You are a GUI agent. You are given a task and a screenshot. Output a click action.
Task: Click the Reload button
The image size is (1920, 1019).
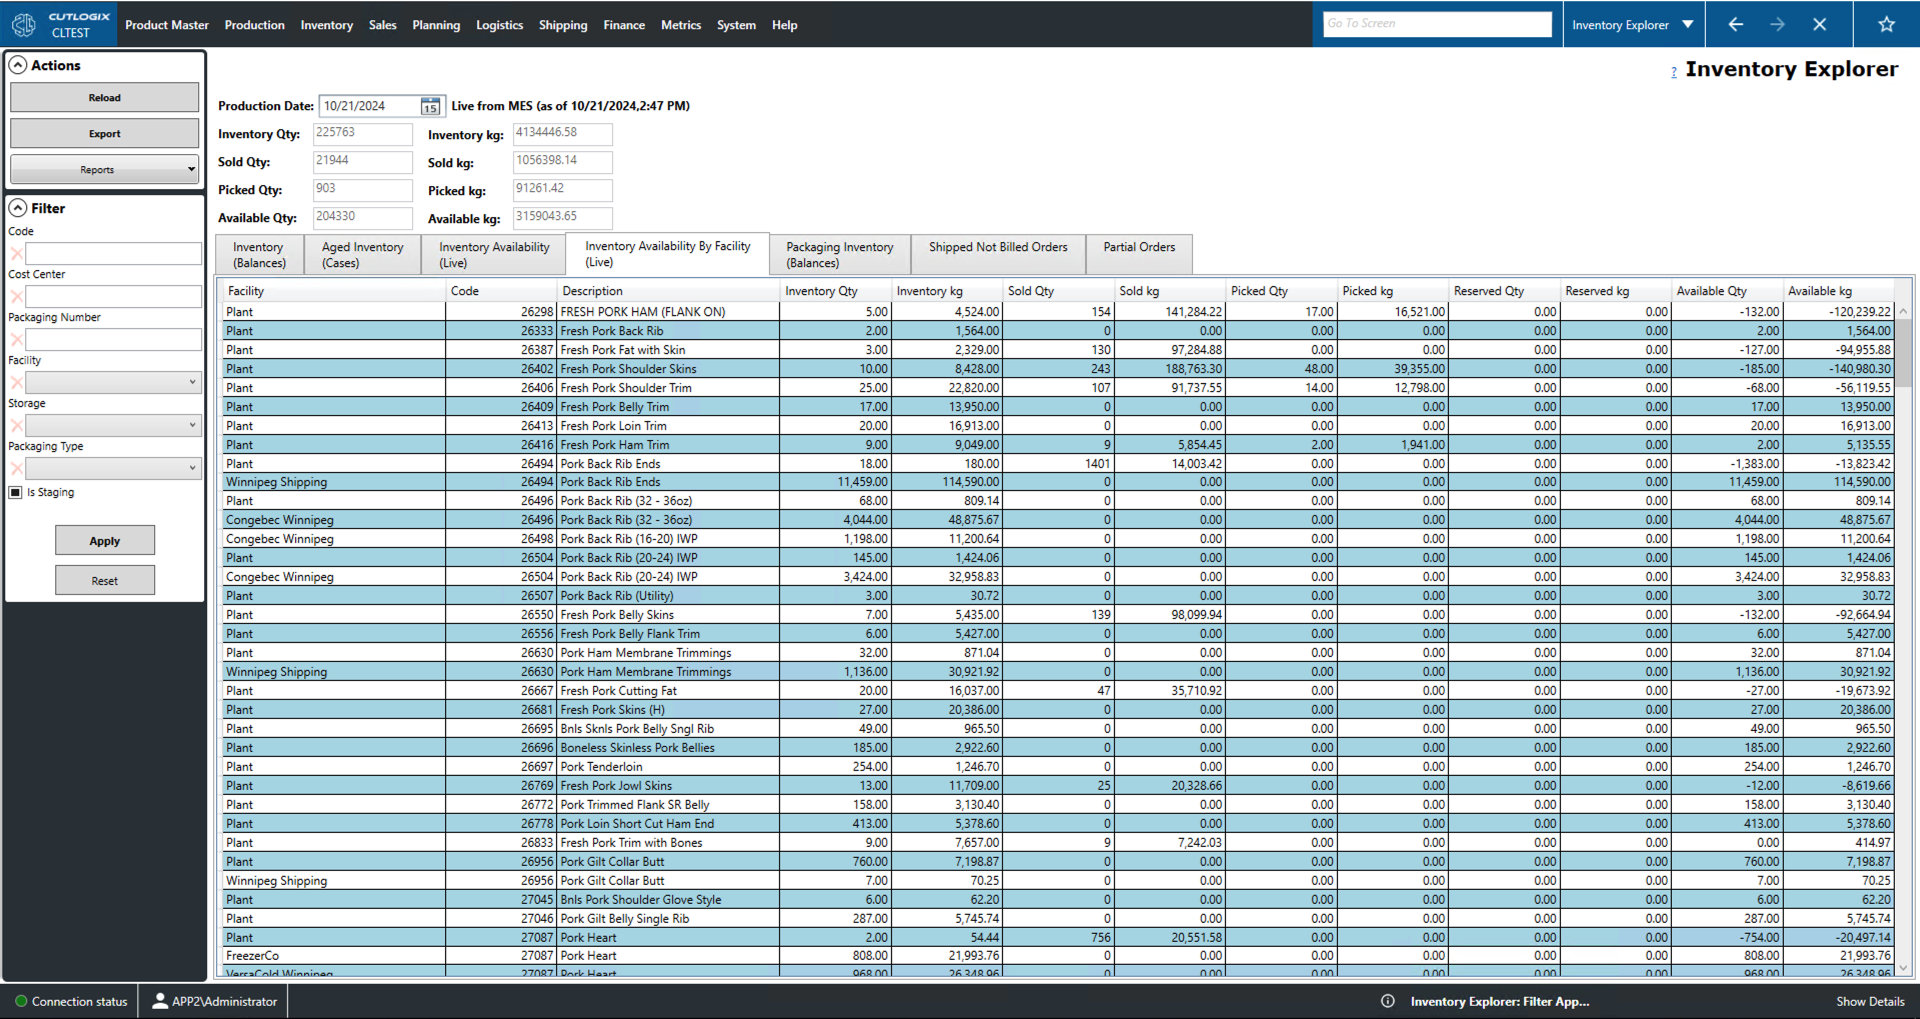point(104,98)
